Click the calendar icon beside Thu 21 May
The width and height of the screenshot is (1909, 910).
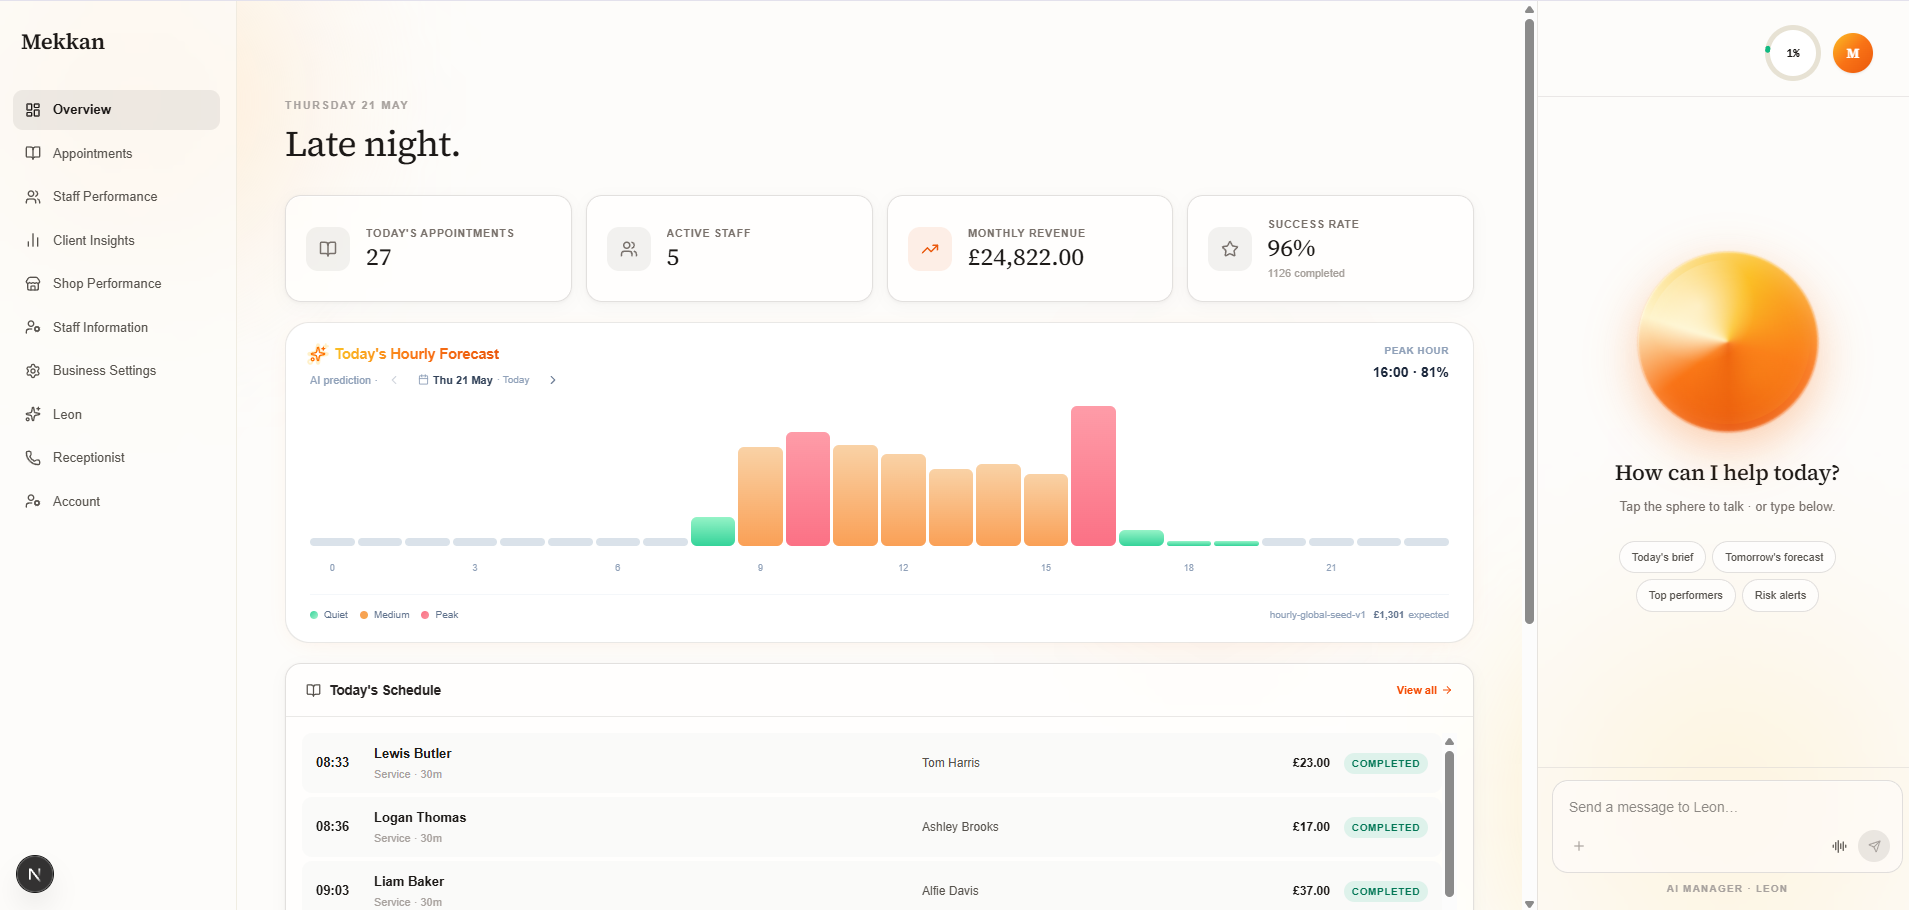(x=423, y=380)
